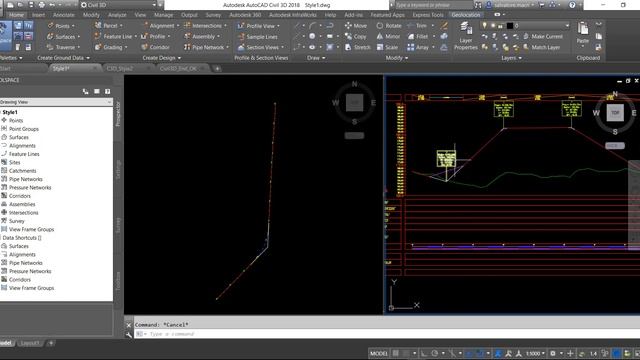
Task: Open Layer Properties manager
Action: 465,37
